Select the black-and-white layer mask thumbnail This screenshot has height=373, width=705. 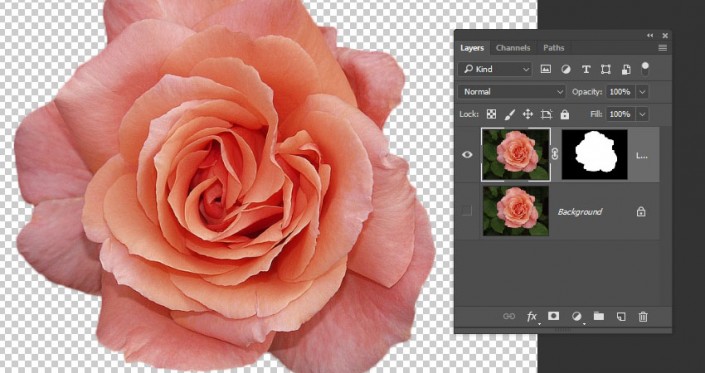coord(594,155)
